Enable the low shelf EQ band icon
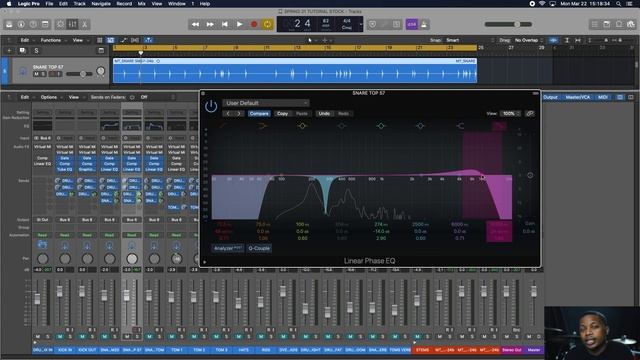Image resolution: width=640 pixels, height=360 pixels. 262,126
